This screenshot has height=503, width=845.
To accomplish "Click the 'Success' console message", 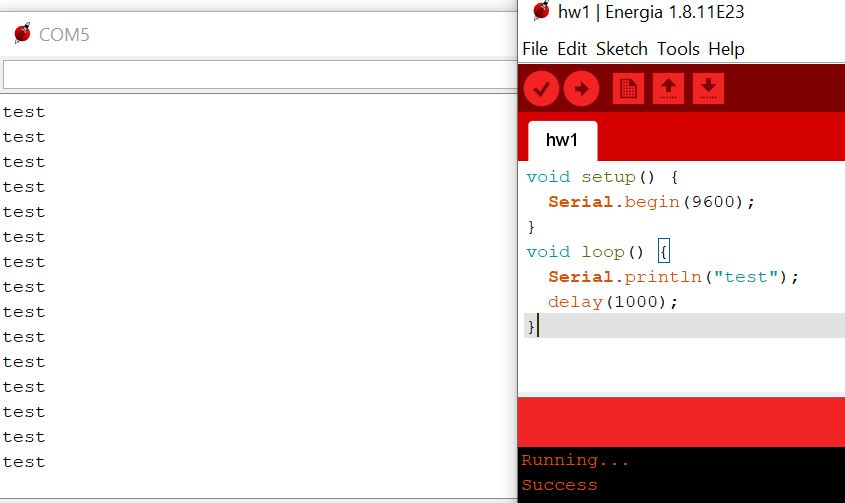I will coord(559,485).
